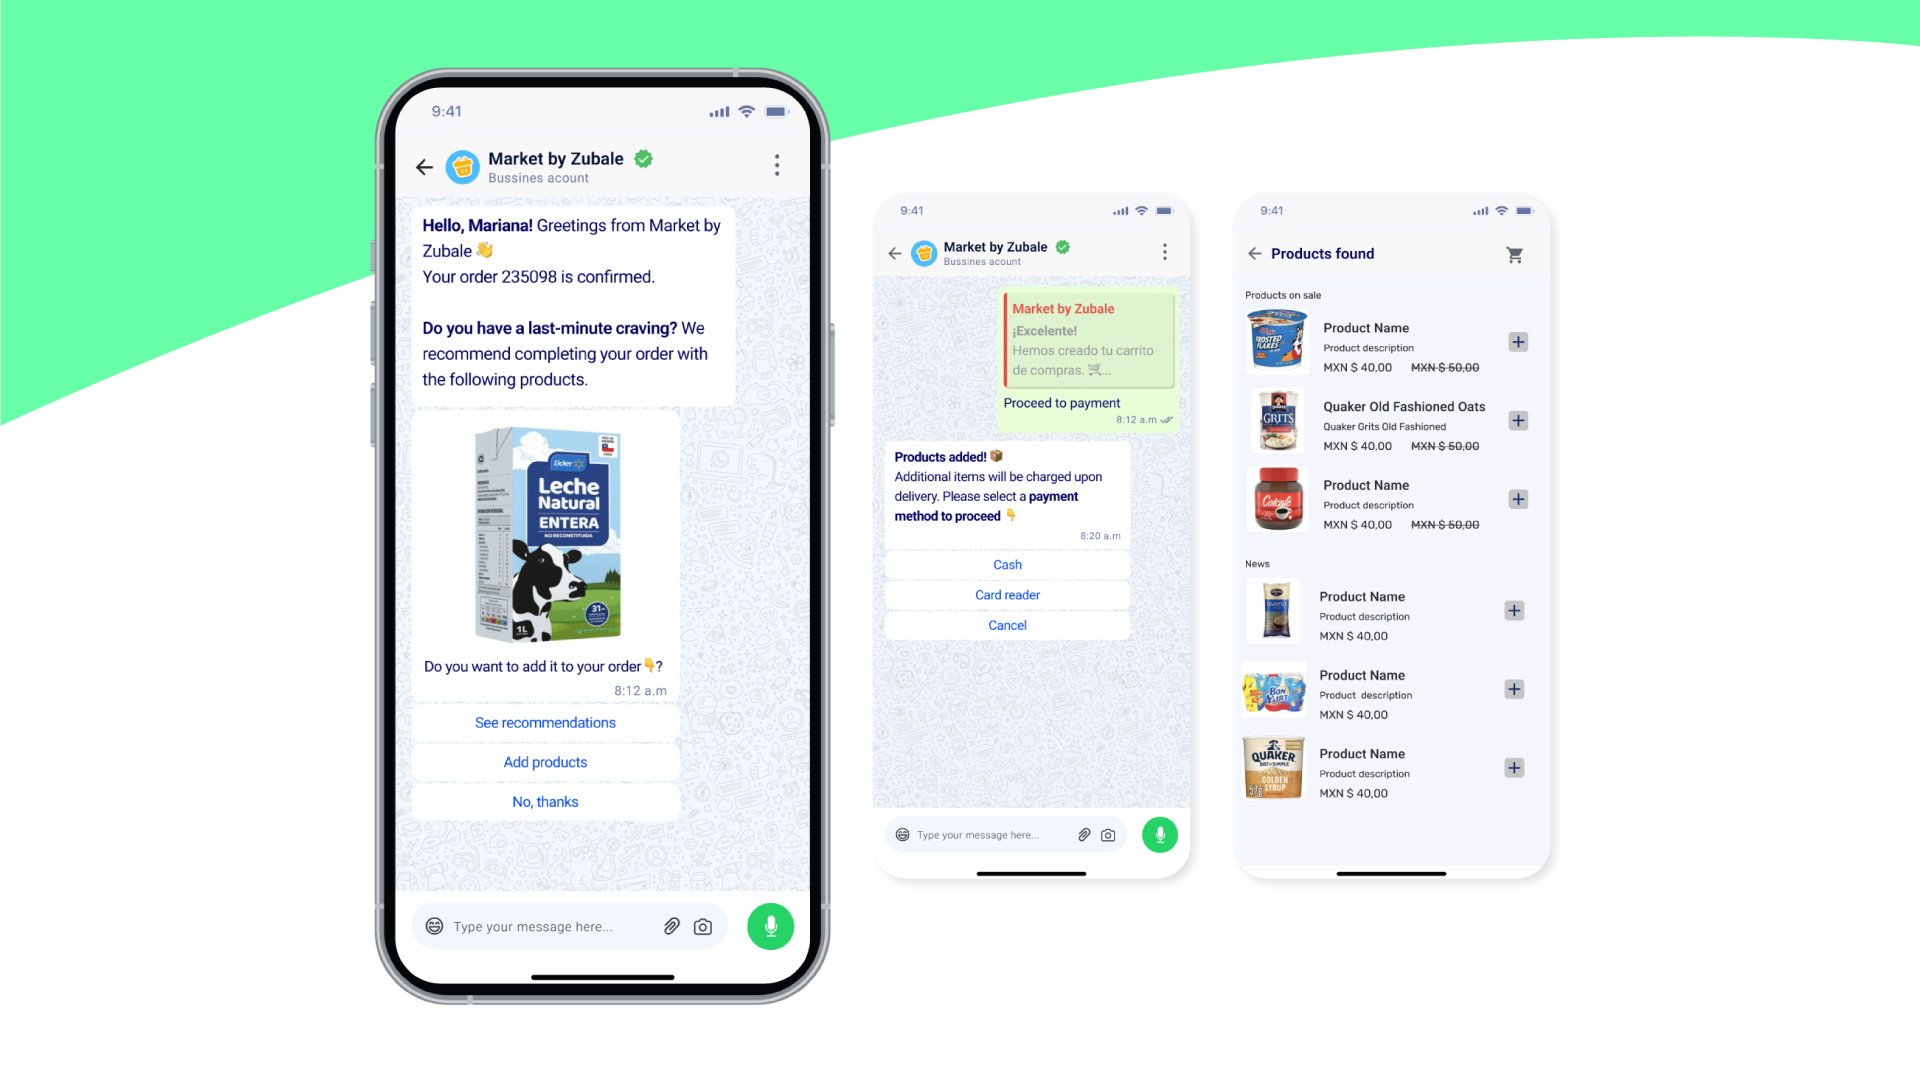Tap the plus button on Quaker Oats
Viewport: 1920px width, 1080px height.
click(x=1516, y=419)
